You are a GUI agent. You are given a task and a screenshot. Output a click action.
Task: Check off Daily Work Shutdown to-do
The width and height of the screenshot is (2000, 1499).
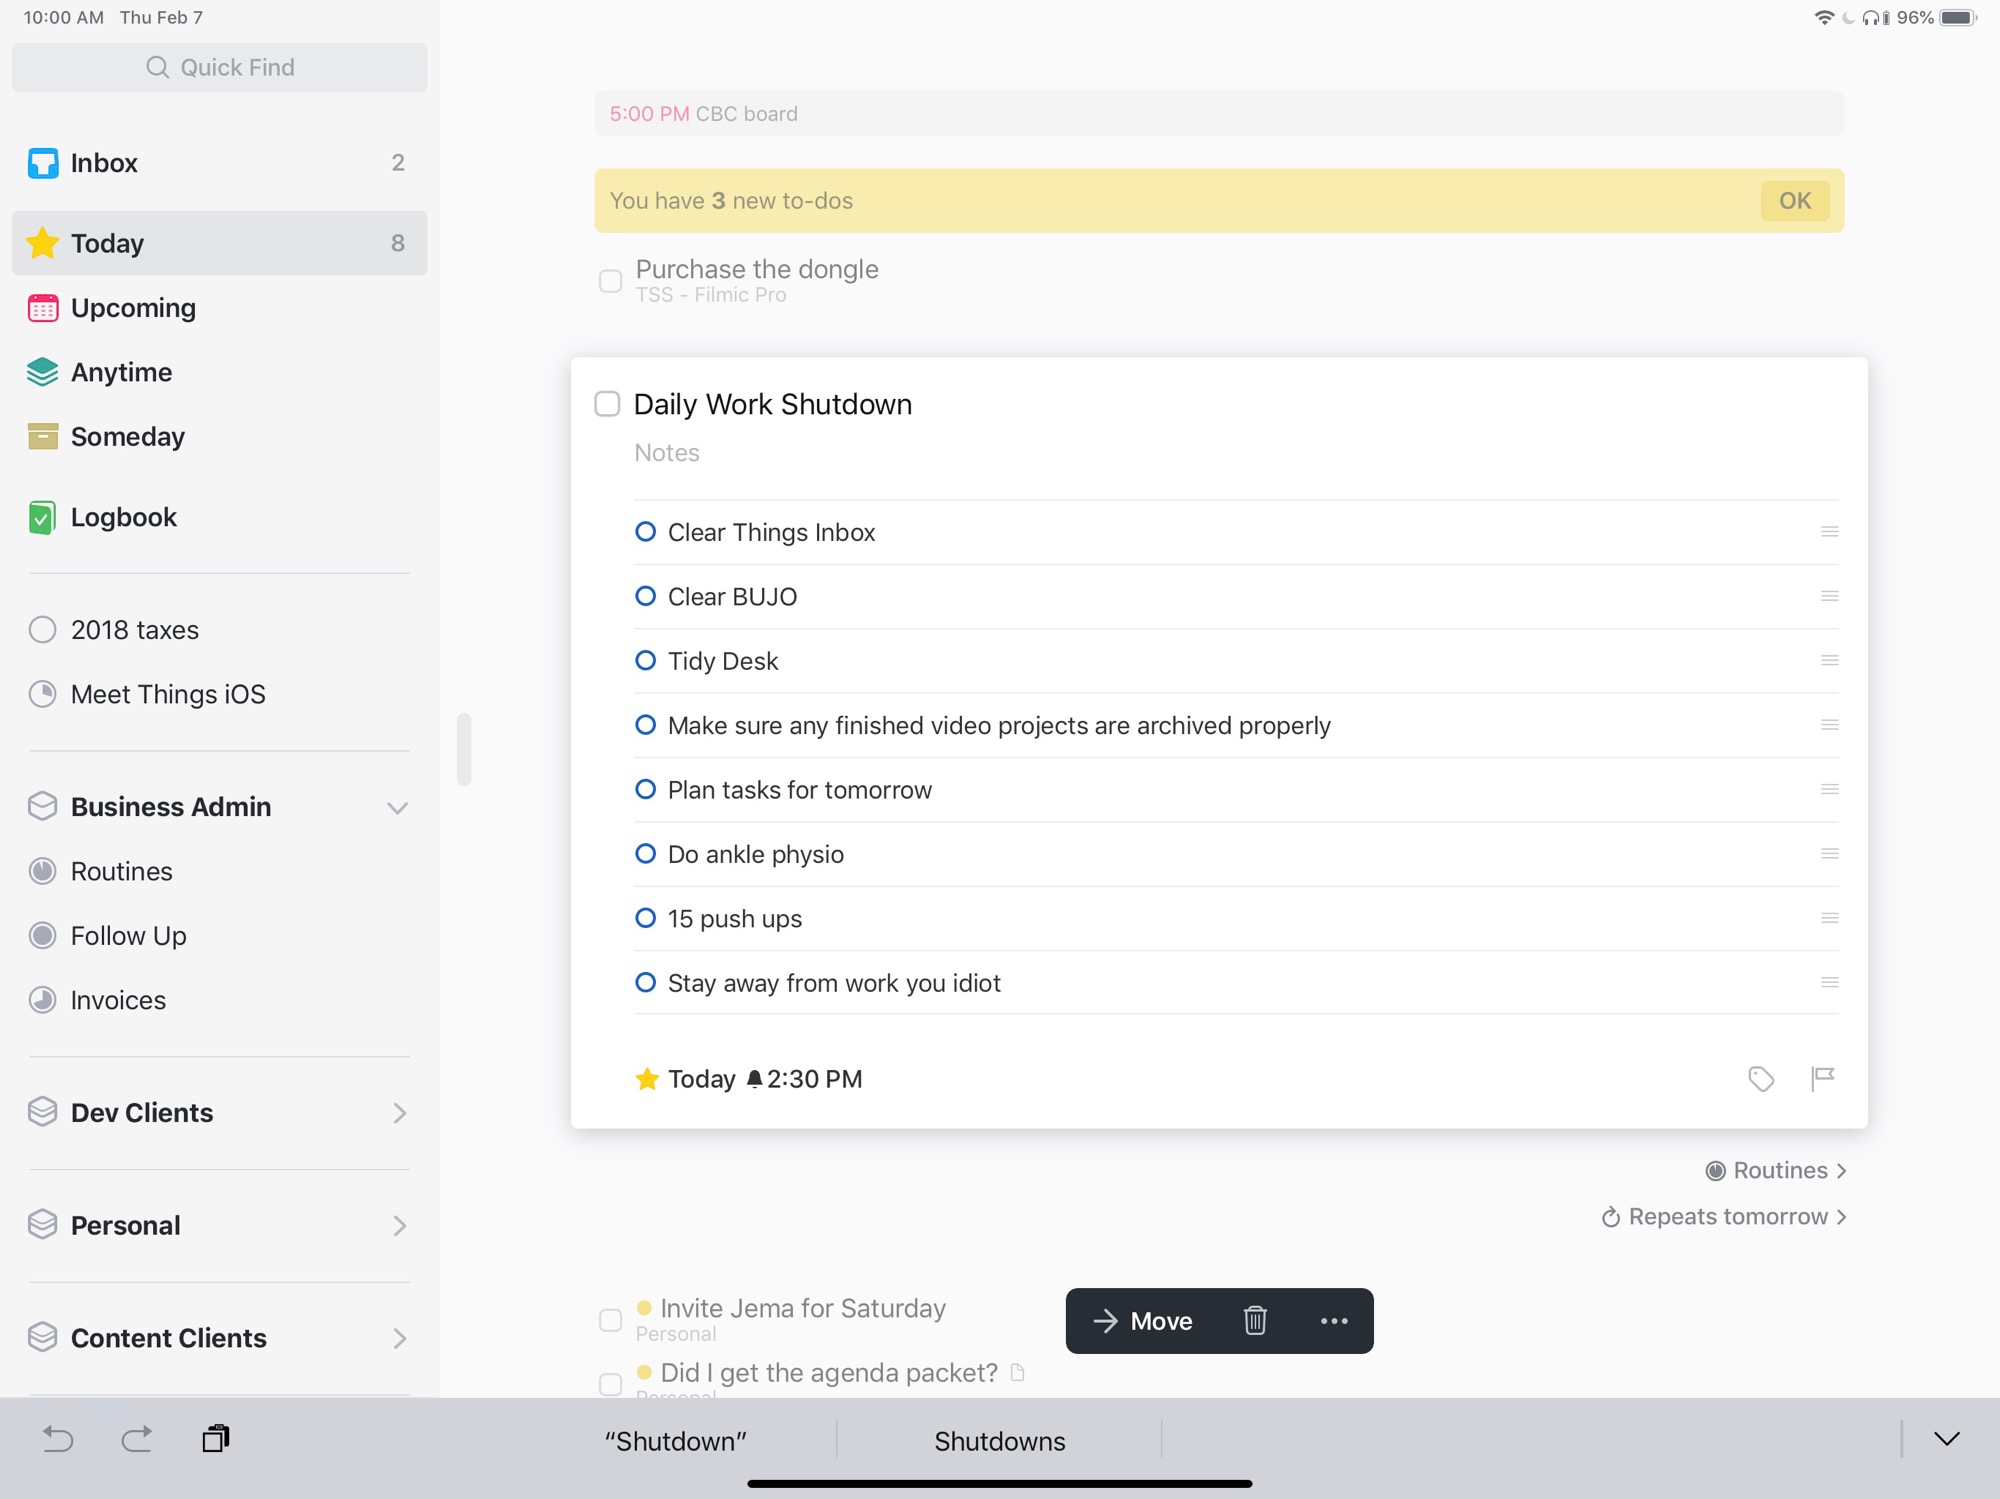[x=607, y=404]
